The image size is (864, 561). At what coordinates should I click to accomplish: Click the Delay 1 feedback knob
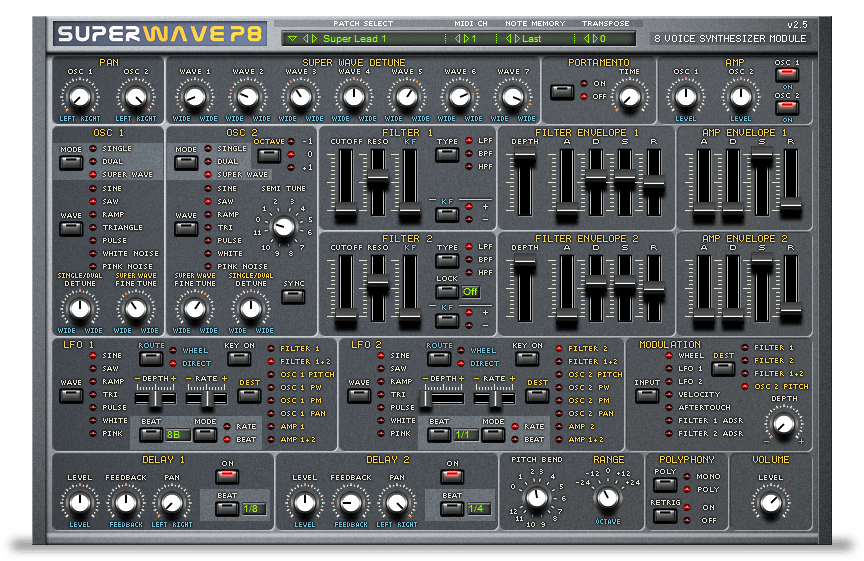tap(126, 502)
